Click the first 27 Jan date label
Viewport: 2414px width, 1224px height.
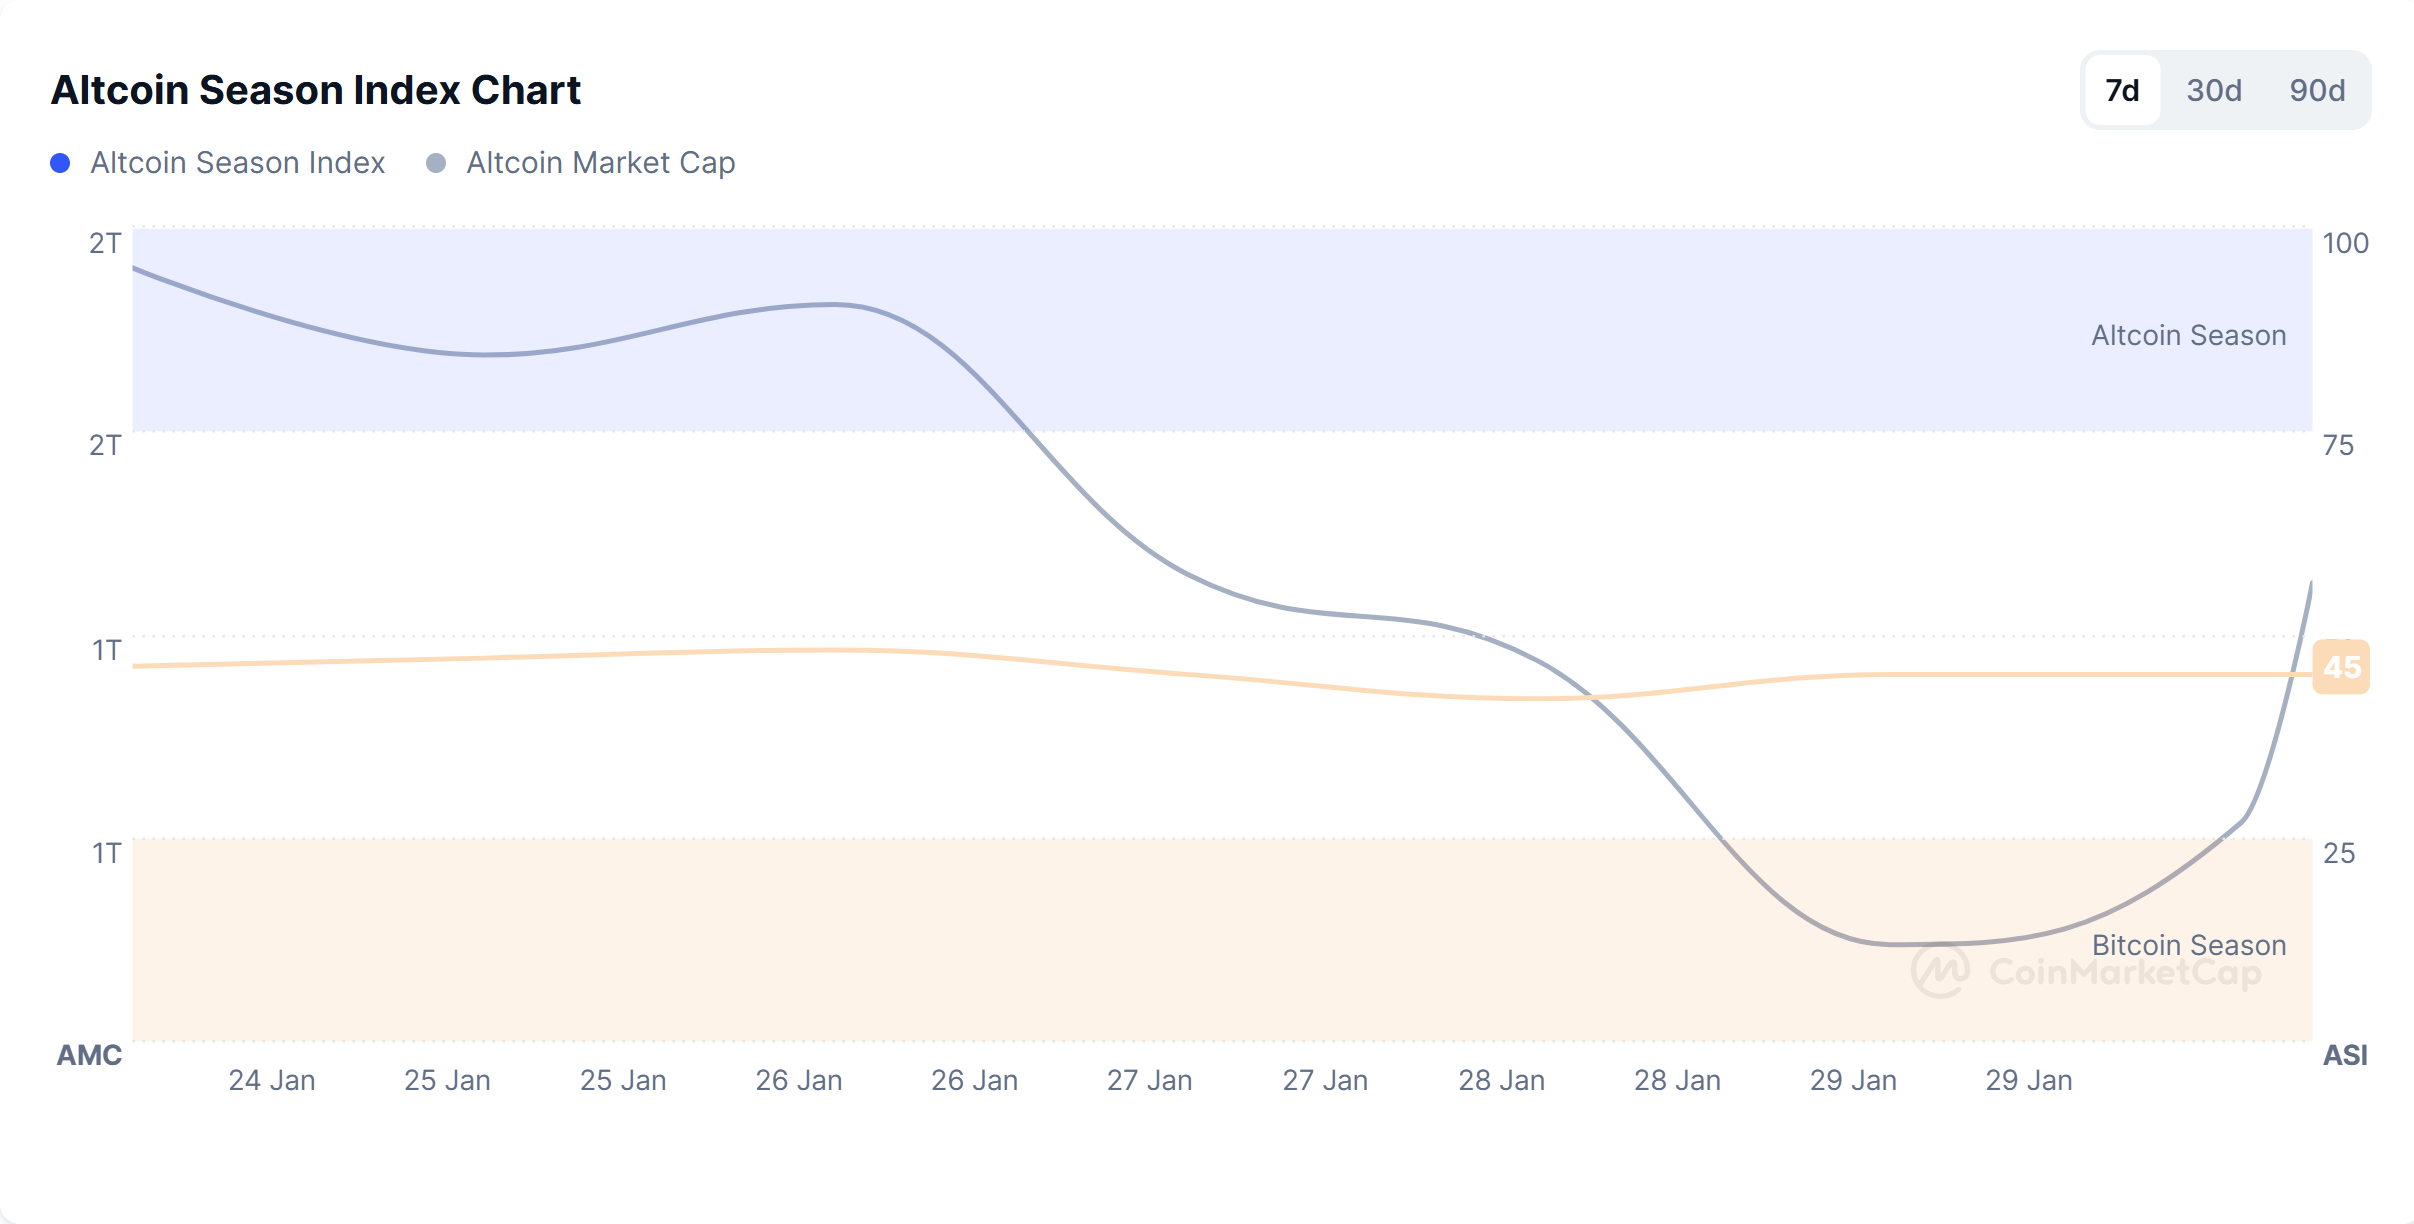[1150, 1080]
